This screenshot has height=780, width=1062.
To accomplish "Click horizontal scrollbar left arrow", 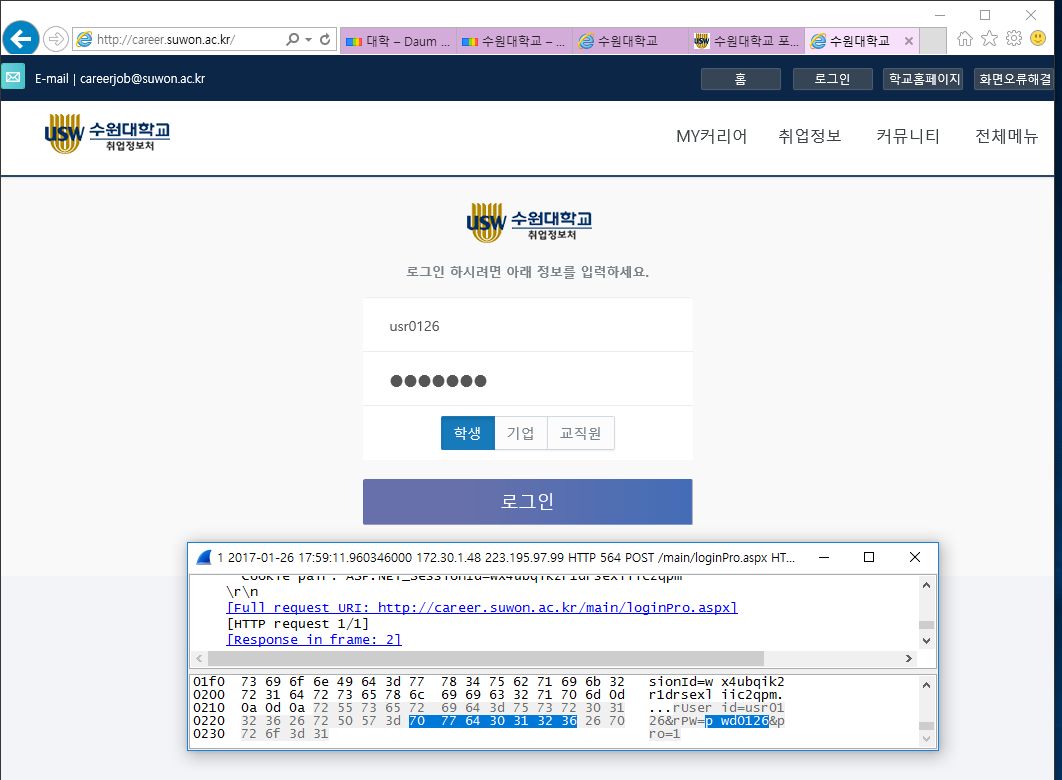I will click(199, 658).
